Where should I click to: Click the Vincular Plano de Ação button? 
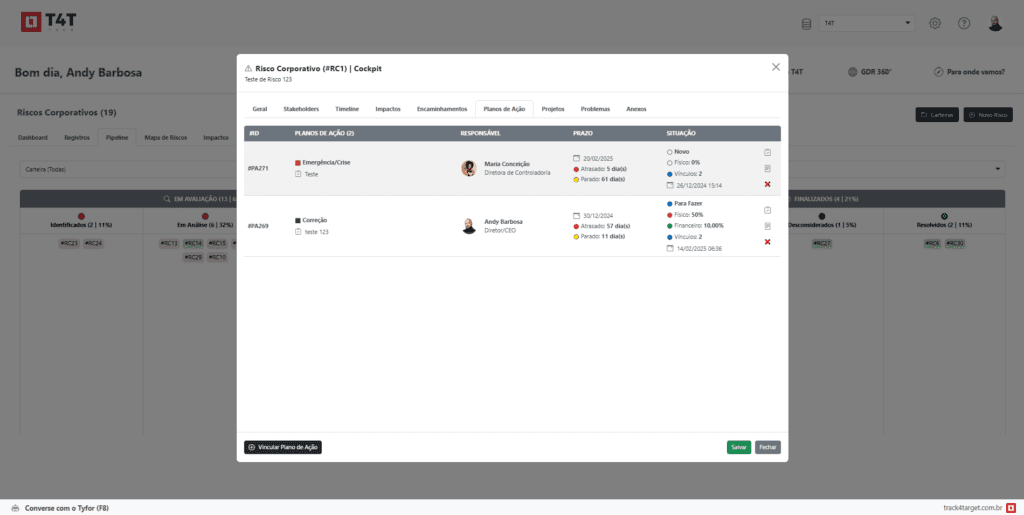pyautogui.click(x=283, y=447)
